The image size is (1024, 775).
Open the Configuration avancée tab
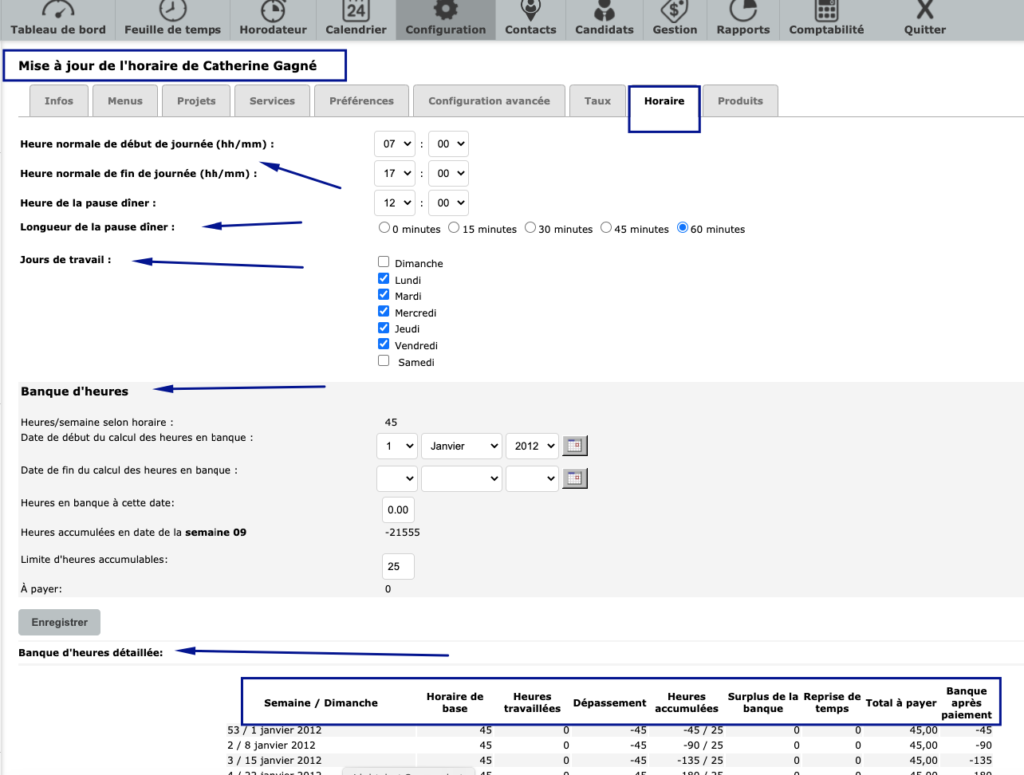(489, 101)
